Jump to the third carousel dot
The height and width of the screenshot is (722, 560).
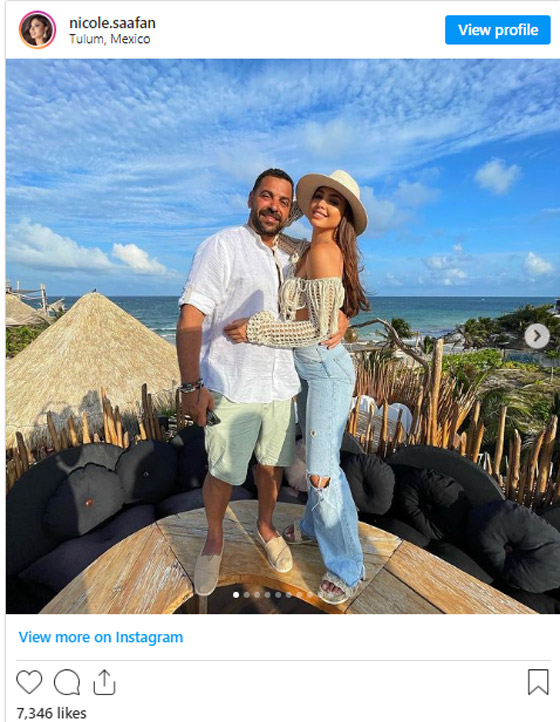point(257,595)
